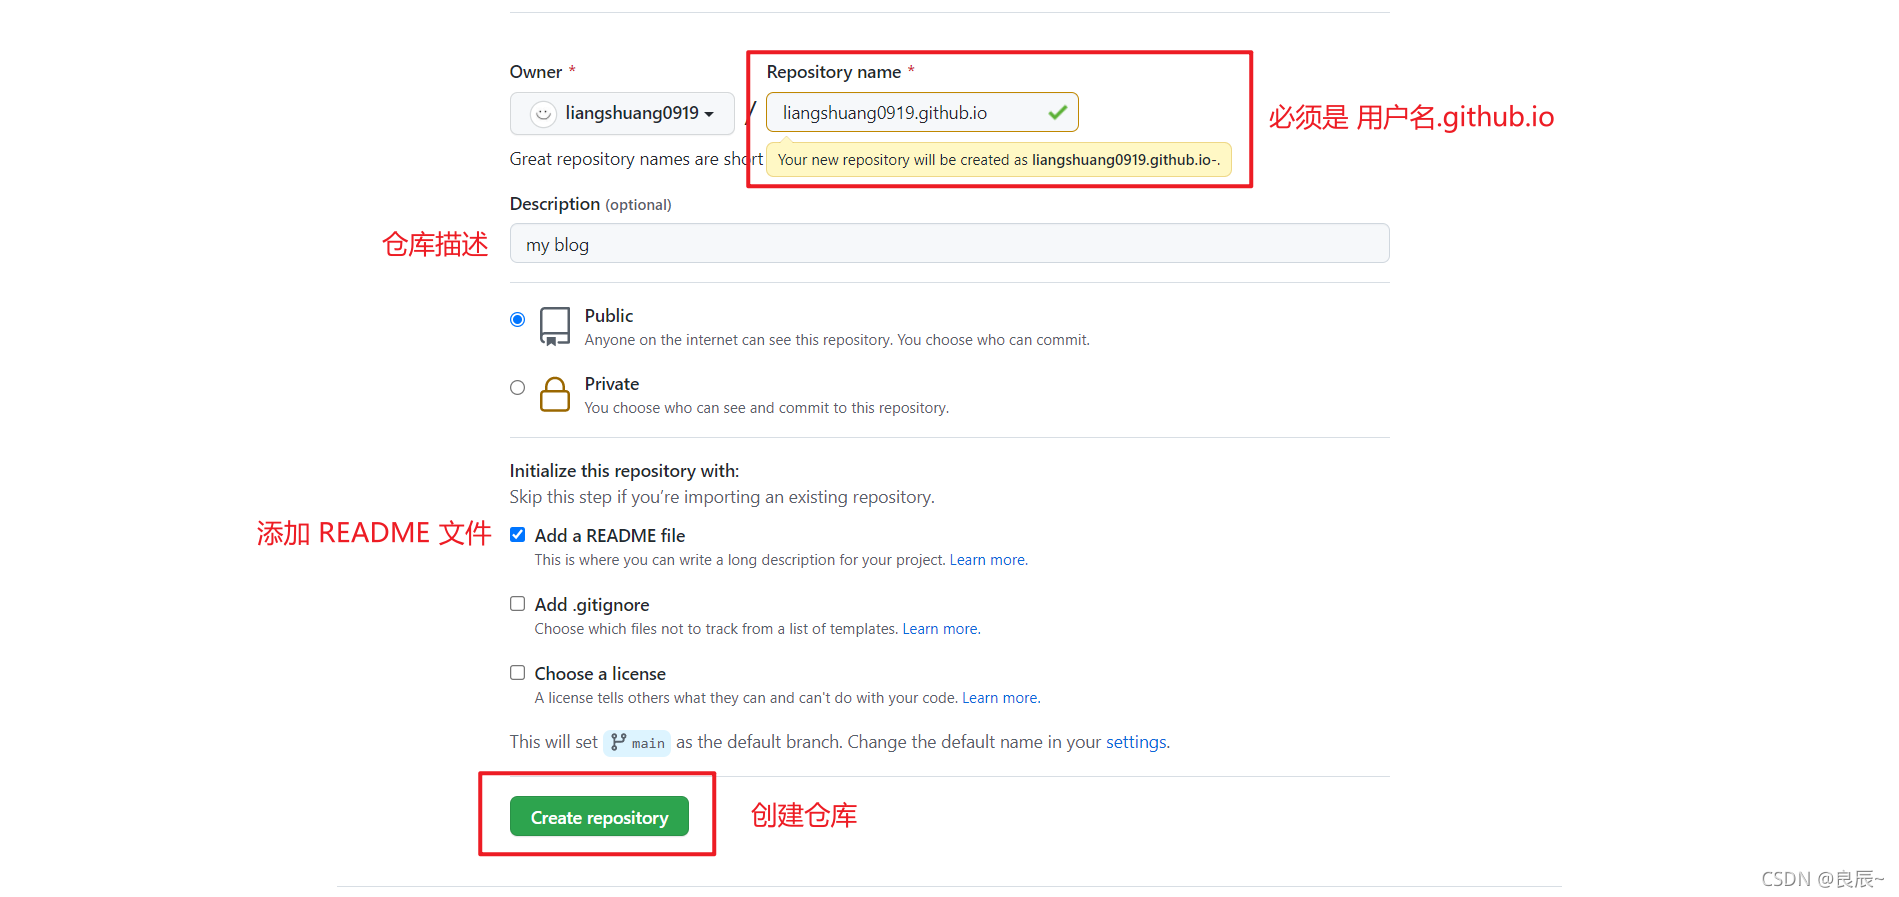Enable the Add .gitignore checkbox
This screenshot has width=1899, height=897.
(x=517, y=604)
